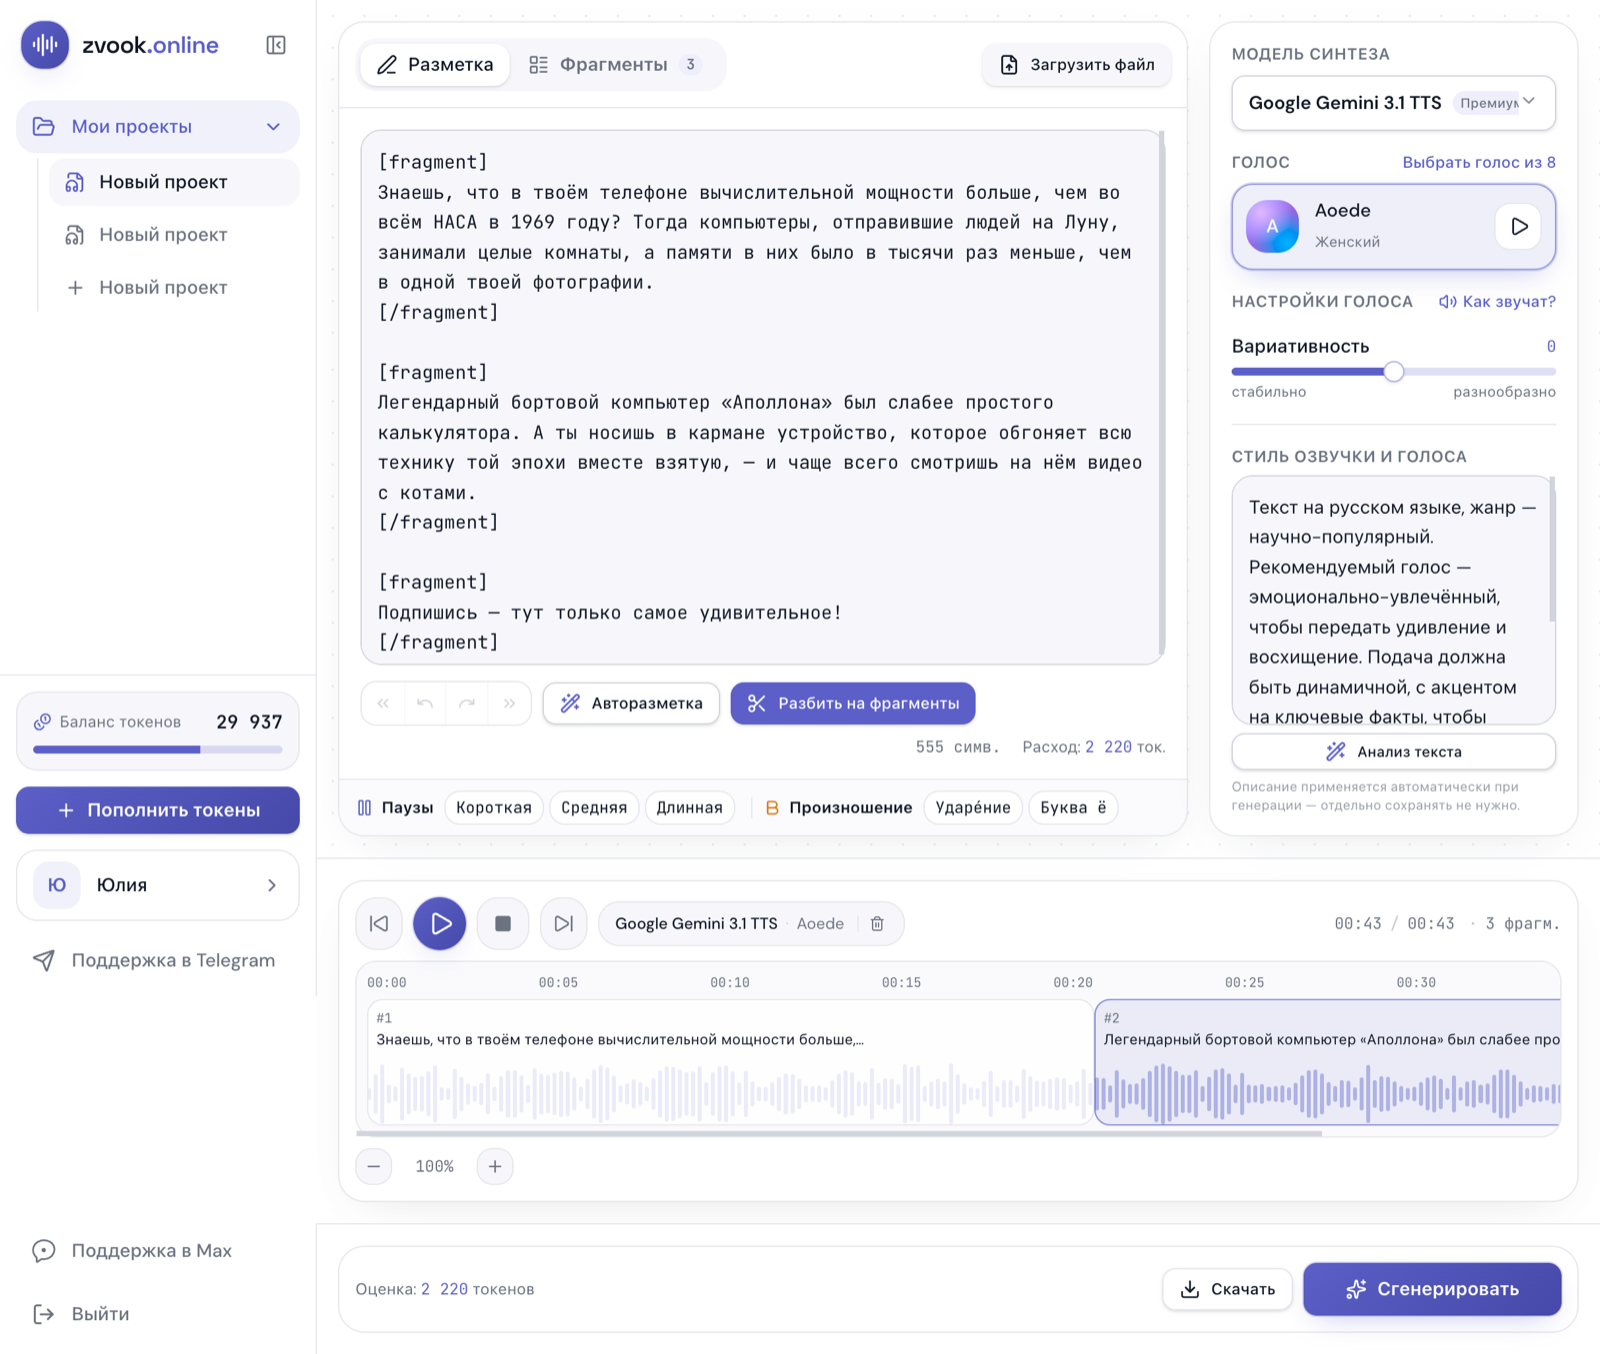Open the Юлия account menu
This screenshot has width=1600, height=1354.
coord(158,886)
